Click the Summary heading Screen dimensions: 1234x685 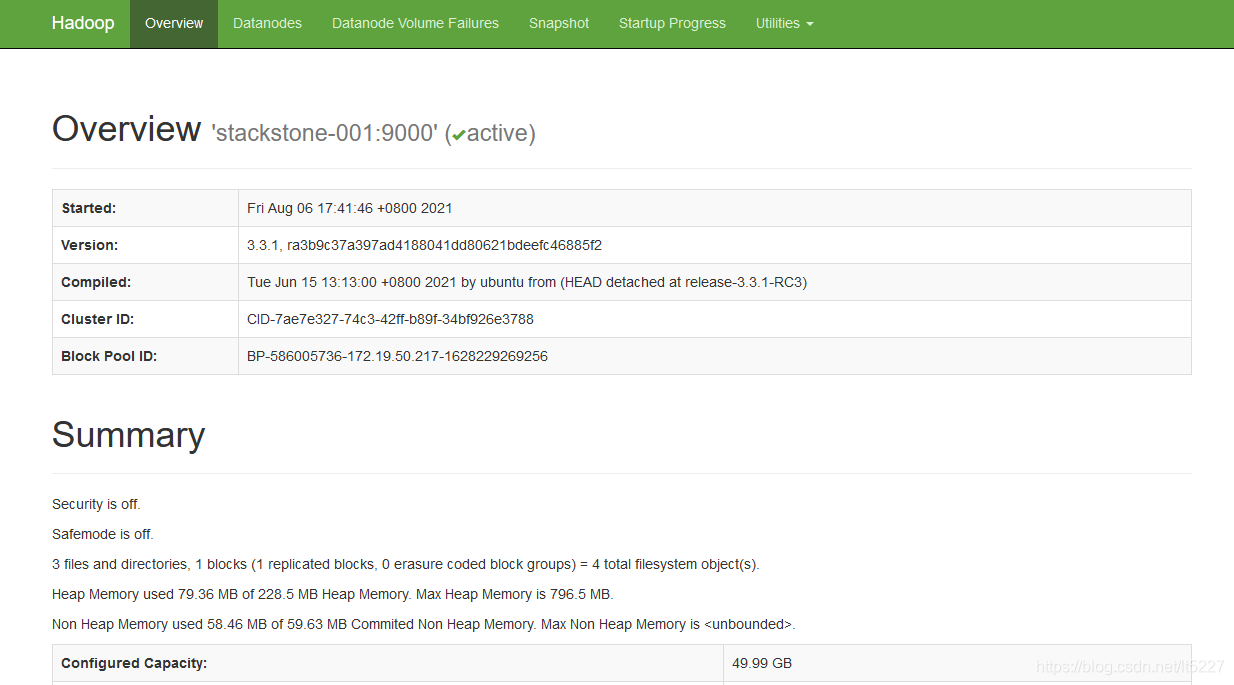(128, 435)
